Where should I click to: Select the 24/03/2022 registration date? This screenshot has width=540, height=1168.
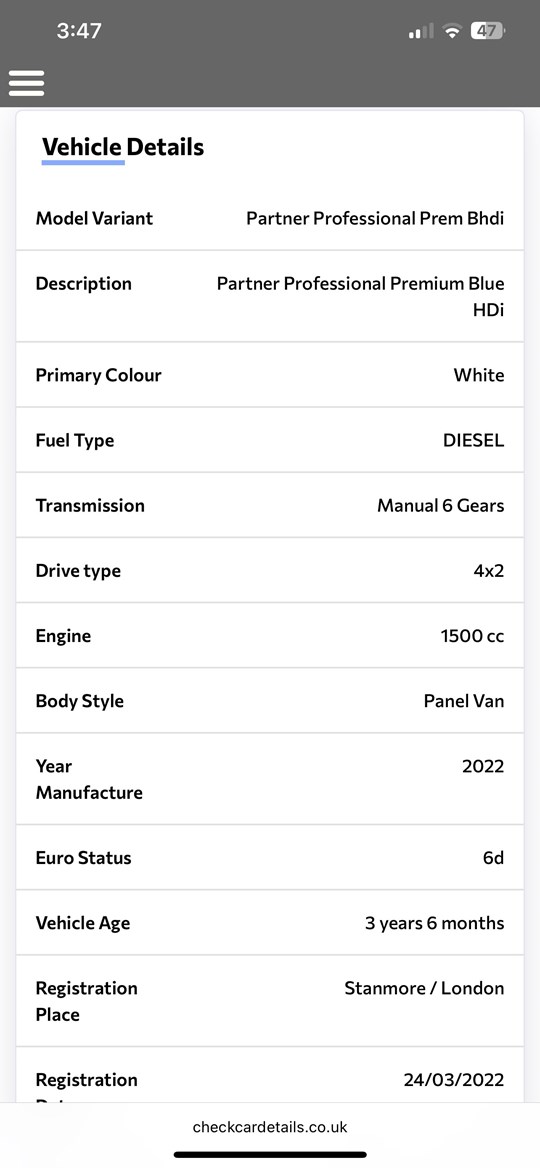click(454, 1080)
